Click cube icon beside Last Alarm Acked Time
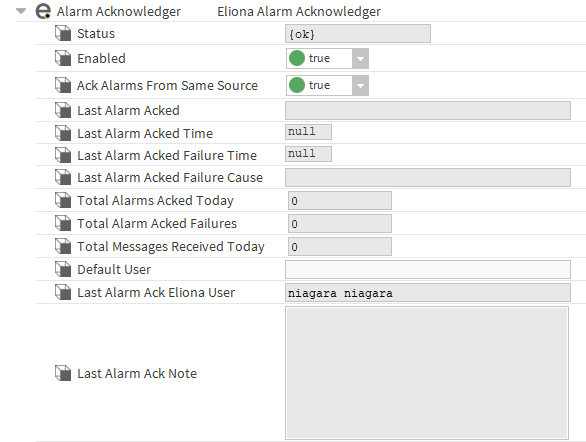586x442 pixels. pyautogui.click(x=63, y=133)
